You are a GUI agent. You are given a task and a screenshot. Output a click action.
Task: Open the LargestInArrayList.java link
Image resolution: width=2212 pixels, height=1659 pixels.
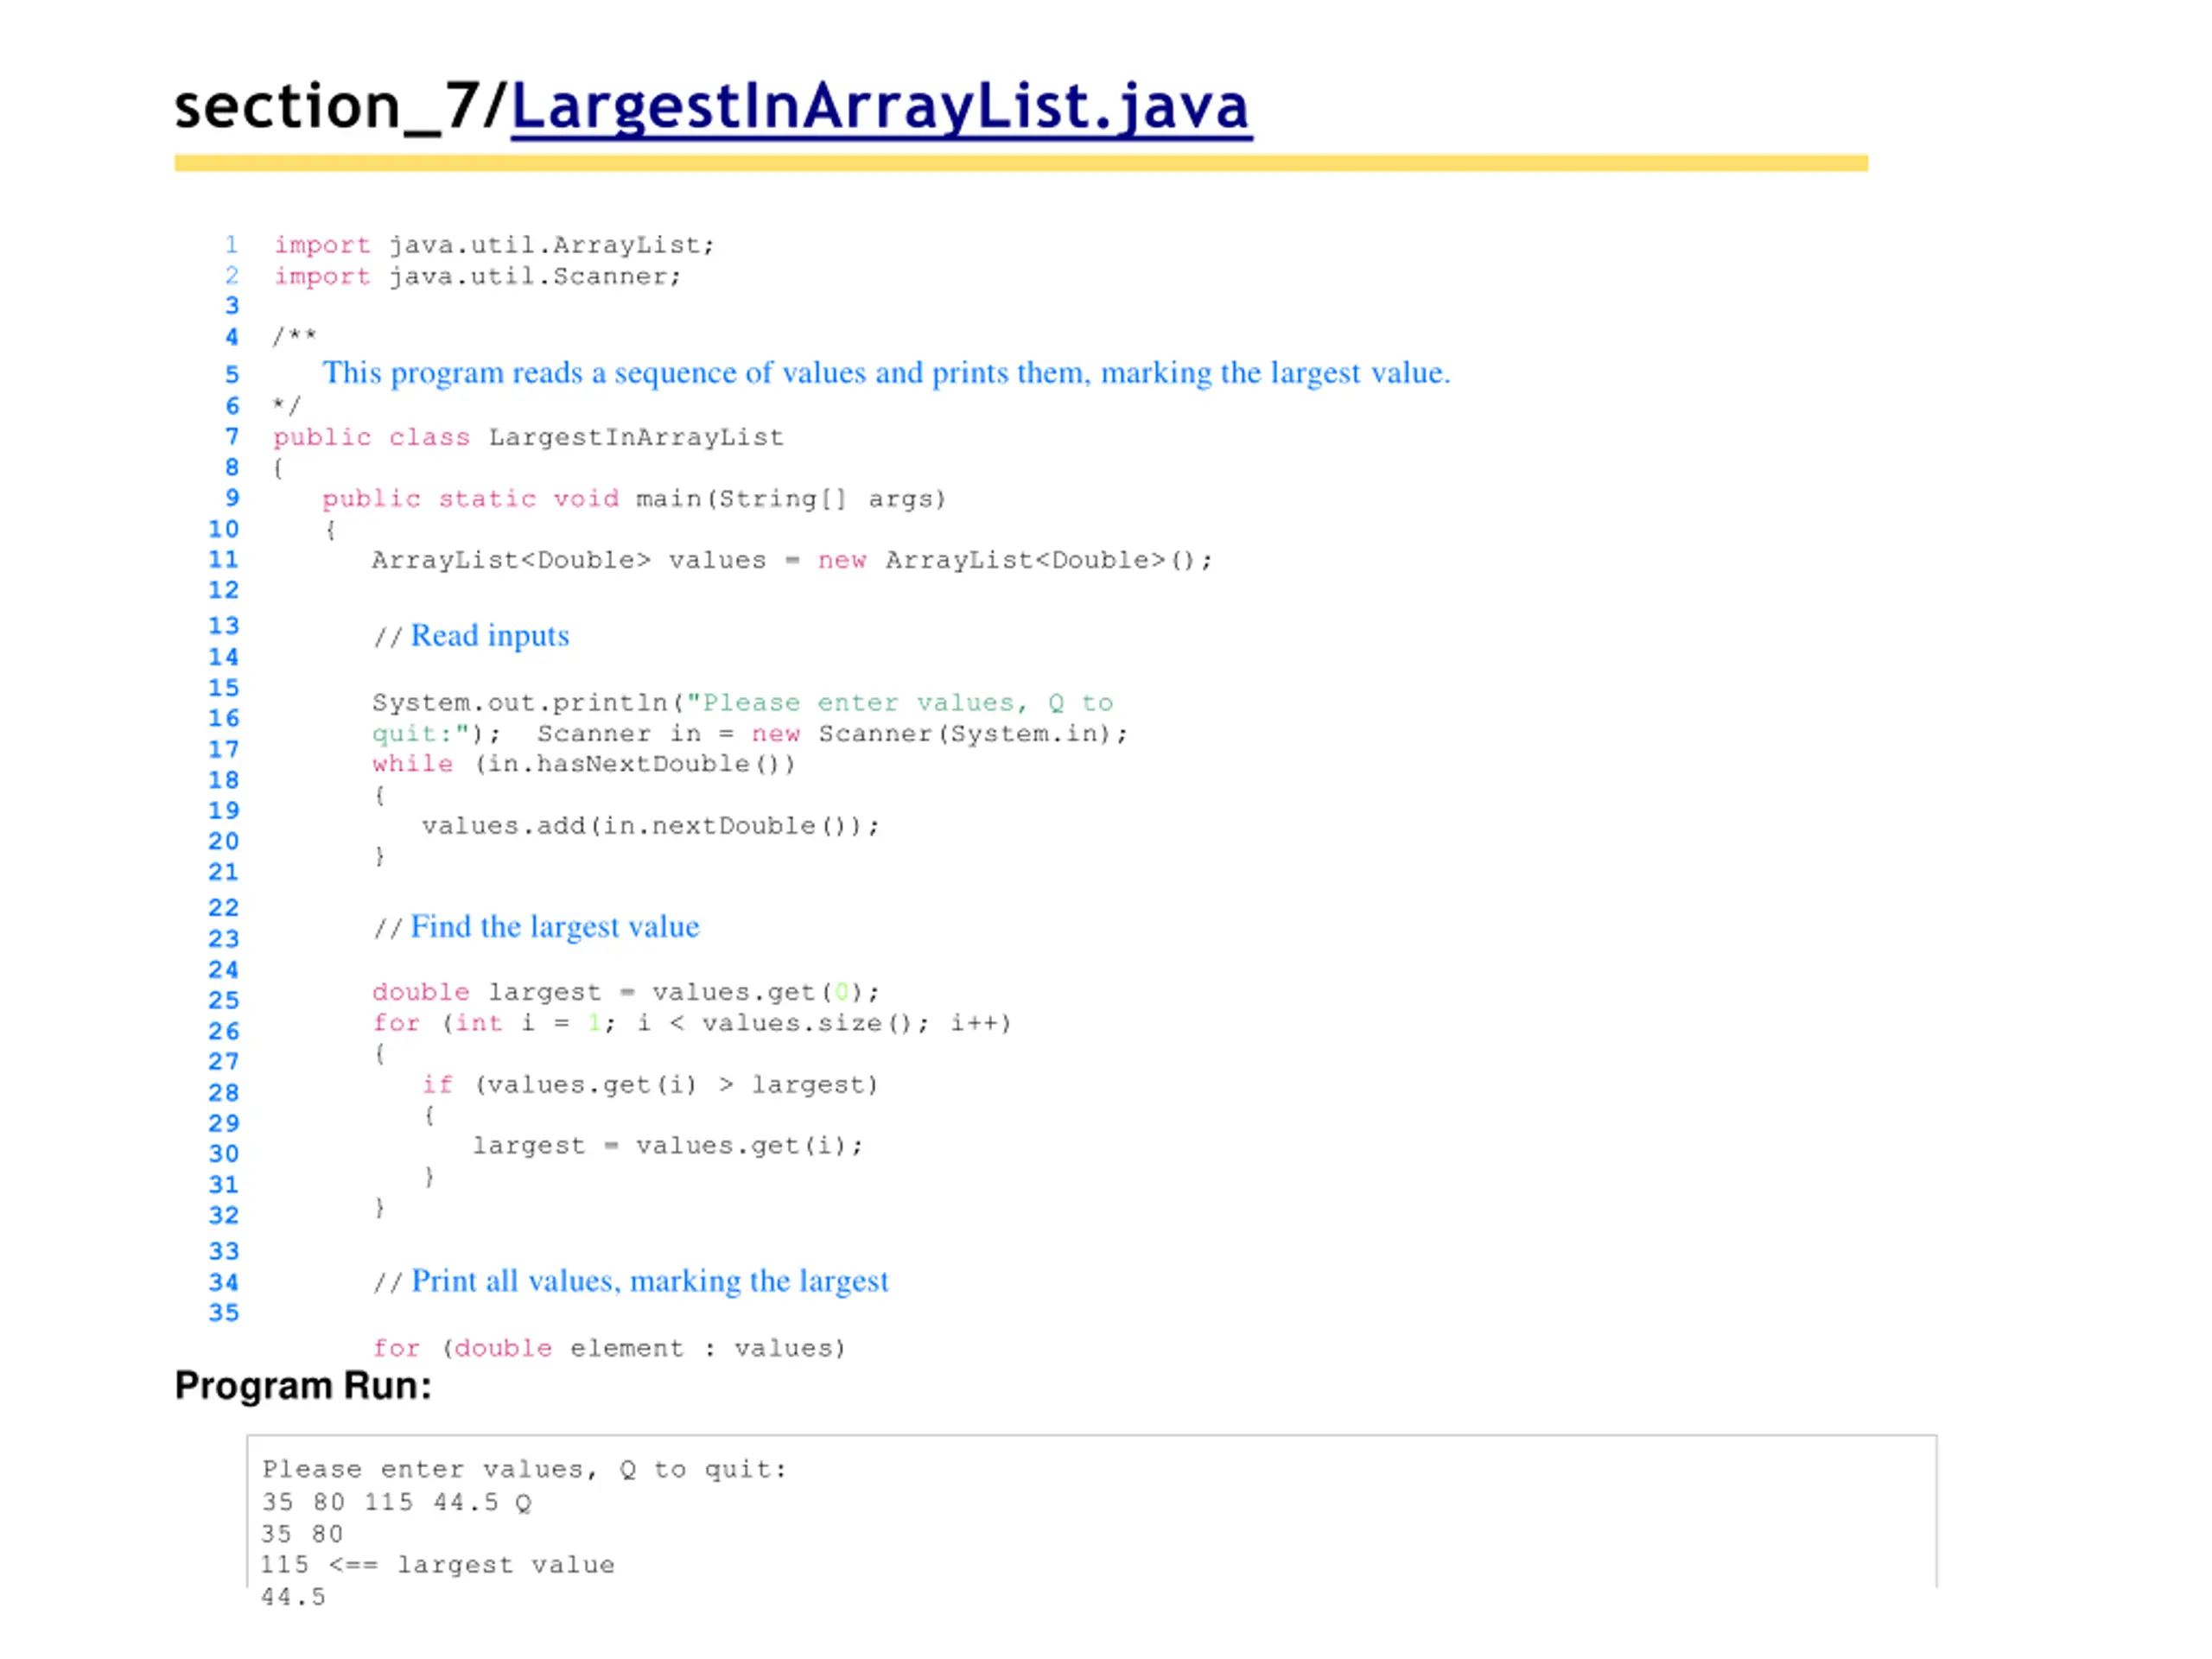[881, 107]
